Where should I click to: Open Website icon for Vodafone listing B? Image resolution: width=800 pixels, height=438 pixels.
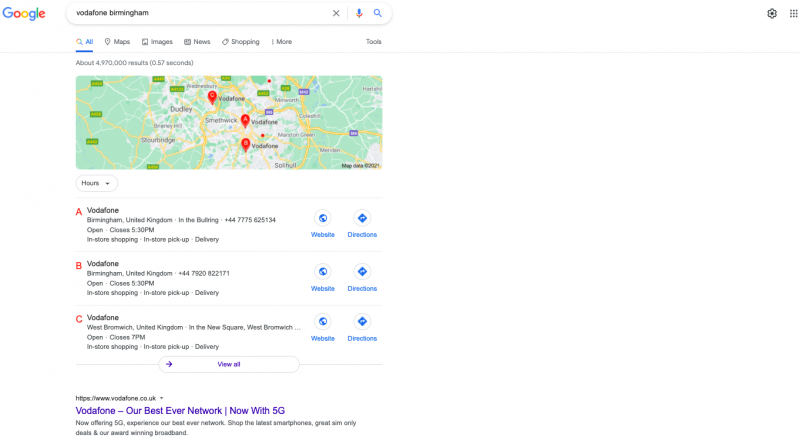pos(323,272)
